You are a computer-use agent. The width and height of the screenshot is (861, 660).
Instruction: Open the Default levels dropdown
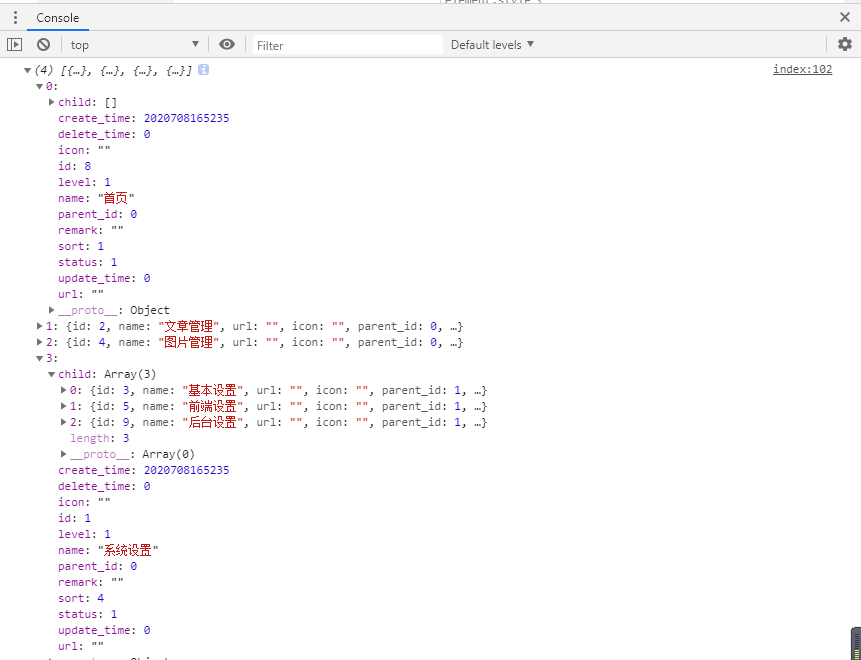pos(492,44)
